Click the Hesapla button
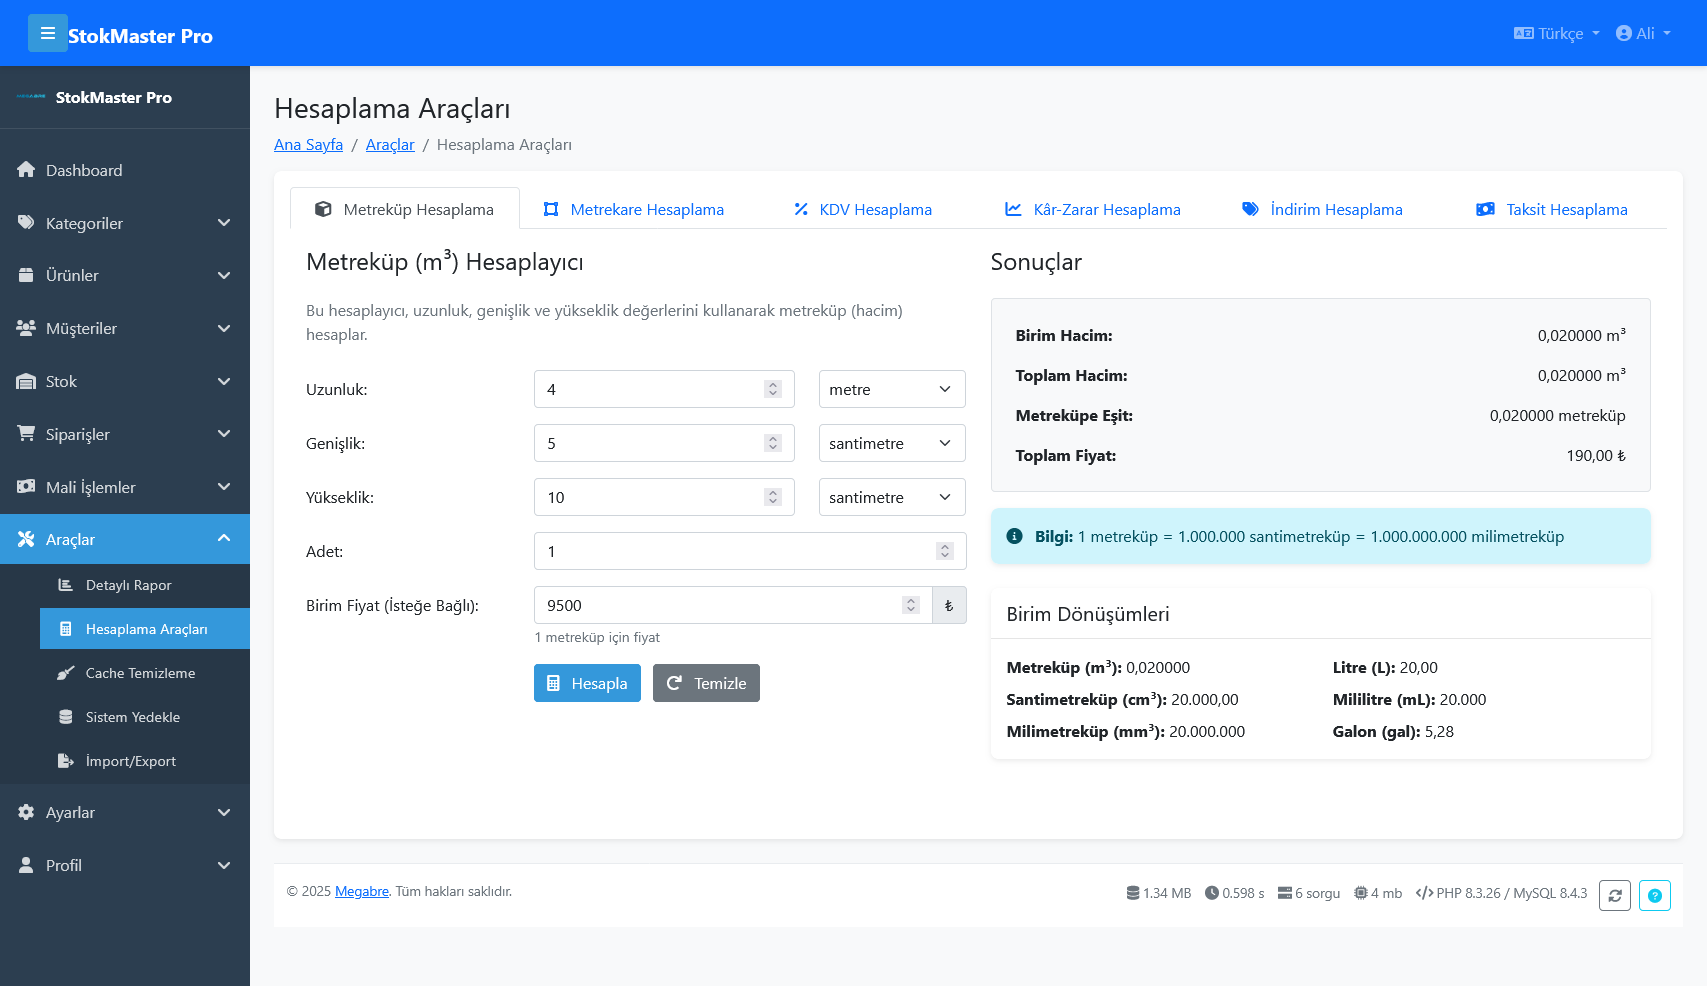1707x986 pixels. tap(587, 683)
